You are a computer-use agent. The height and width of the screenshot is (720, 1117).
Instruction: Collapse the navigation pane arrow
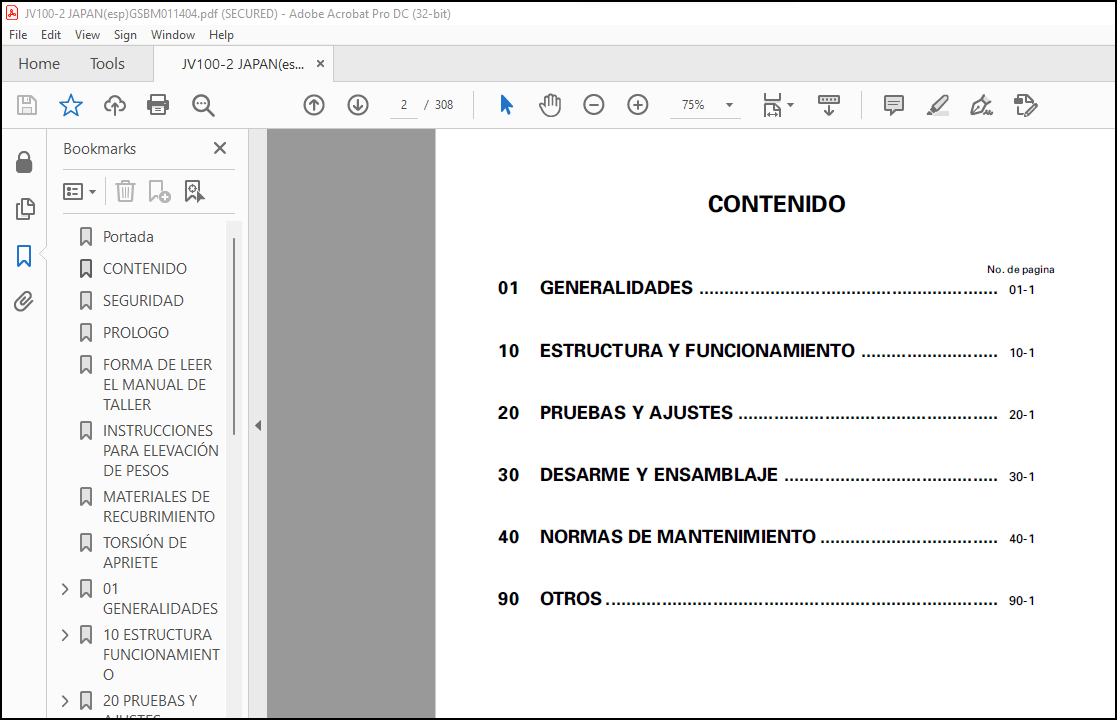pyautogui.click(x=258, y=425)
